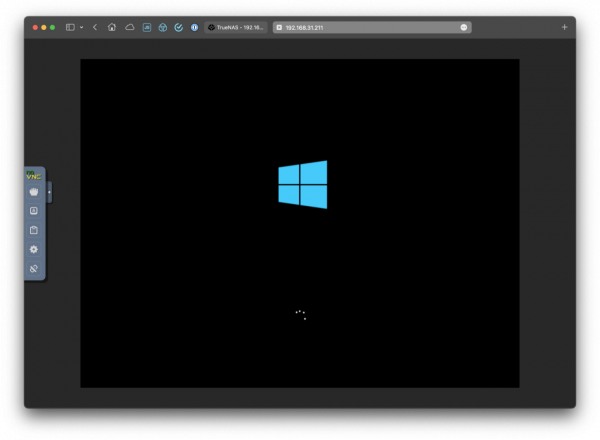This screenshot has height=440, width=600.
Task: Click the Windows logo in VNC screen
Action: (303, 185)
